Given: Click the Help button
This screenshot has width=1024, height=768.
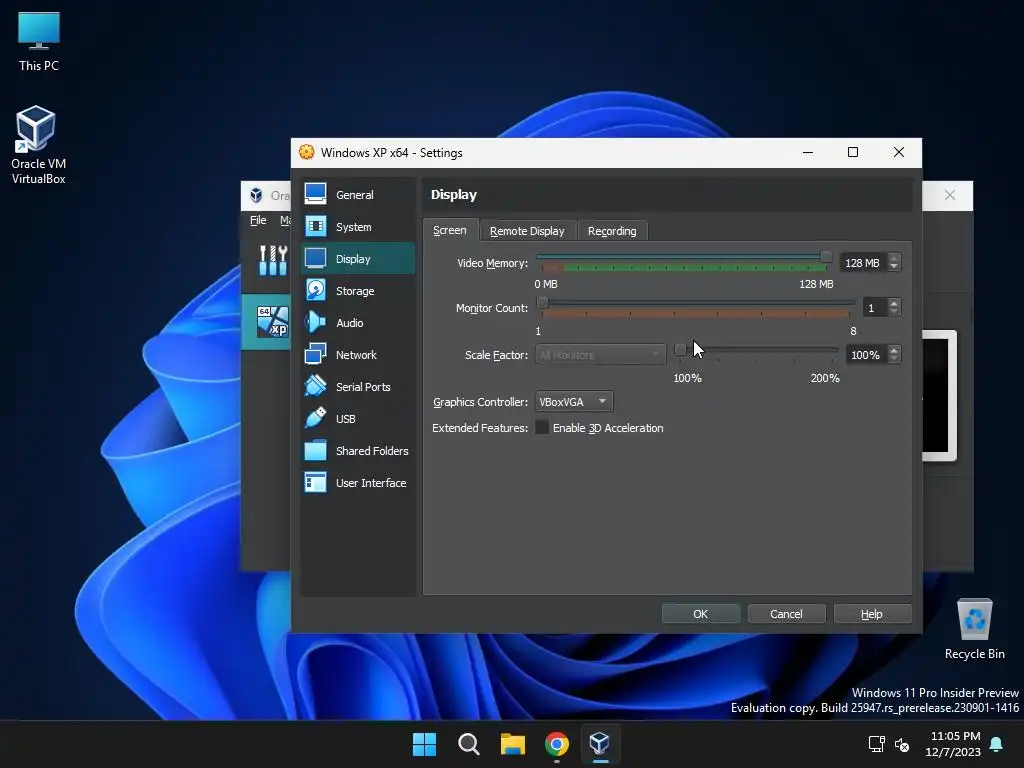Looking at the screenshot, I should pos(872,614).
